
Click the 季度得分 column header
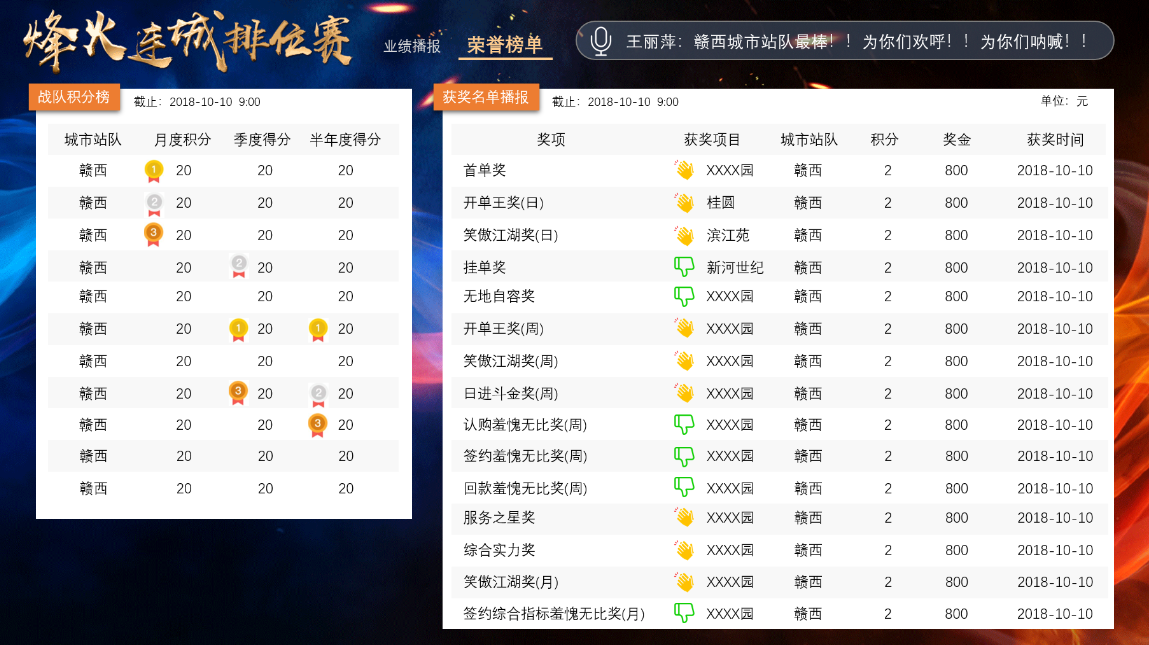point(262,139)
